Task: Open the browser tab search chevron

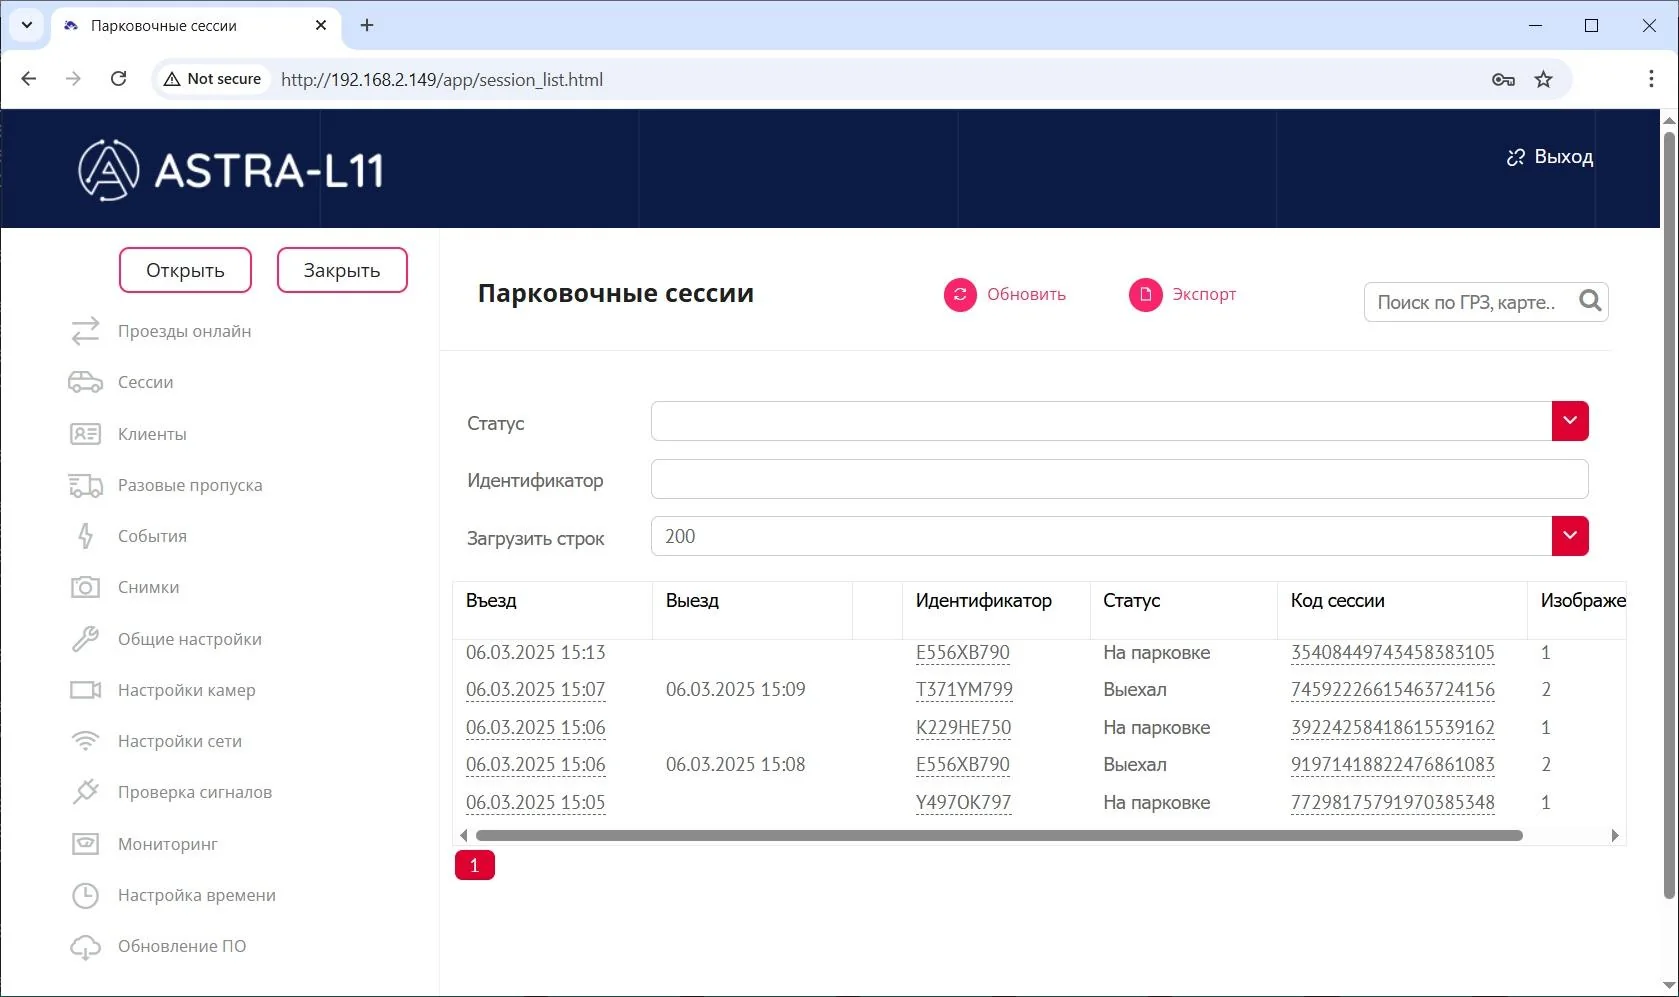Action: pyautogui.click(x=27, y=25)
